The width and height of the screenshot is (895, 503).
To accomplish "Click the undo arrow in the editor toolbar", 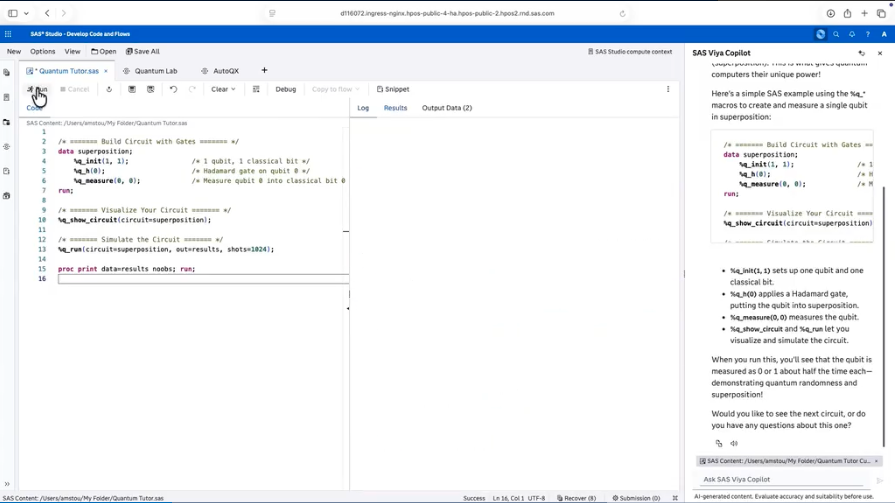I will (173, 89).
